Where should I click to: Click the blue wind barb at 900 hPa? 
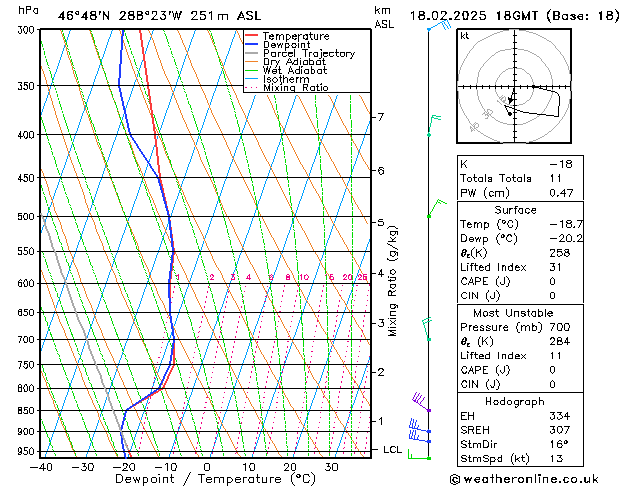pyautogui.click(x=420, y=427)
